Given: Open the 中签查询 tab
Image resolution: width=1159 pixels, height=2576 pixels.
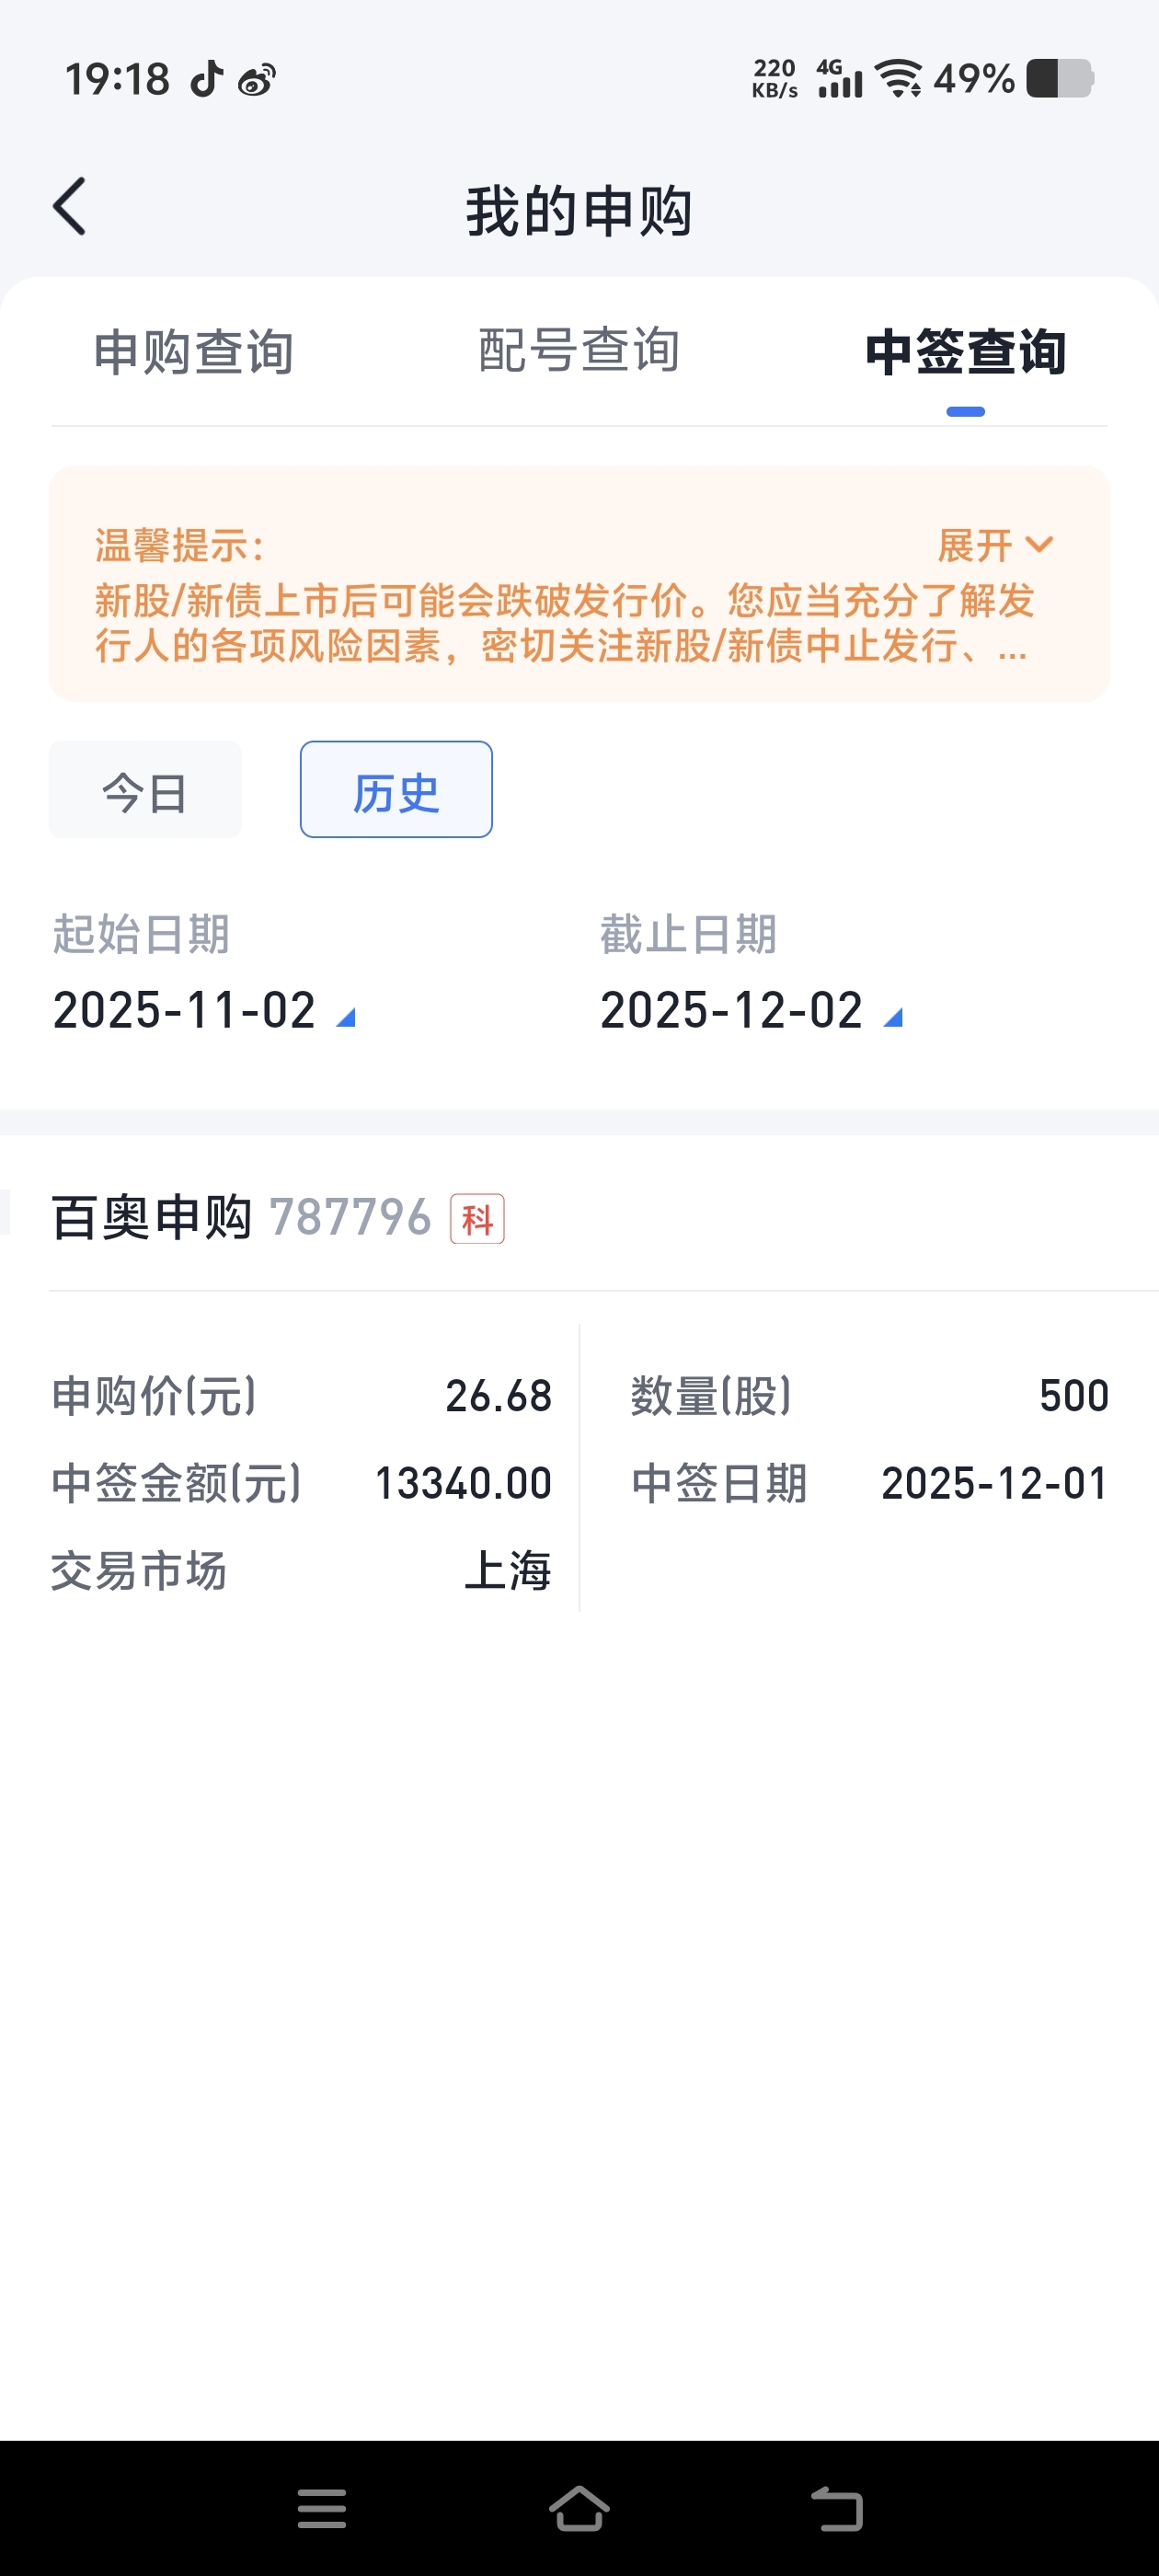Looking at the screenshot, I should pos(965,352).
